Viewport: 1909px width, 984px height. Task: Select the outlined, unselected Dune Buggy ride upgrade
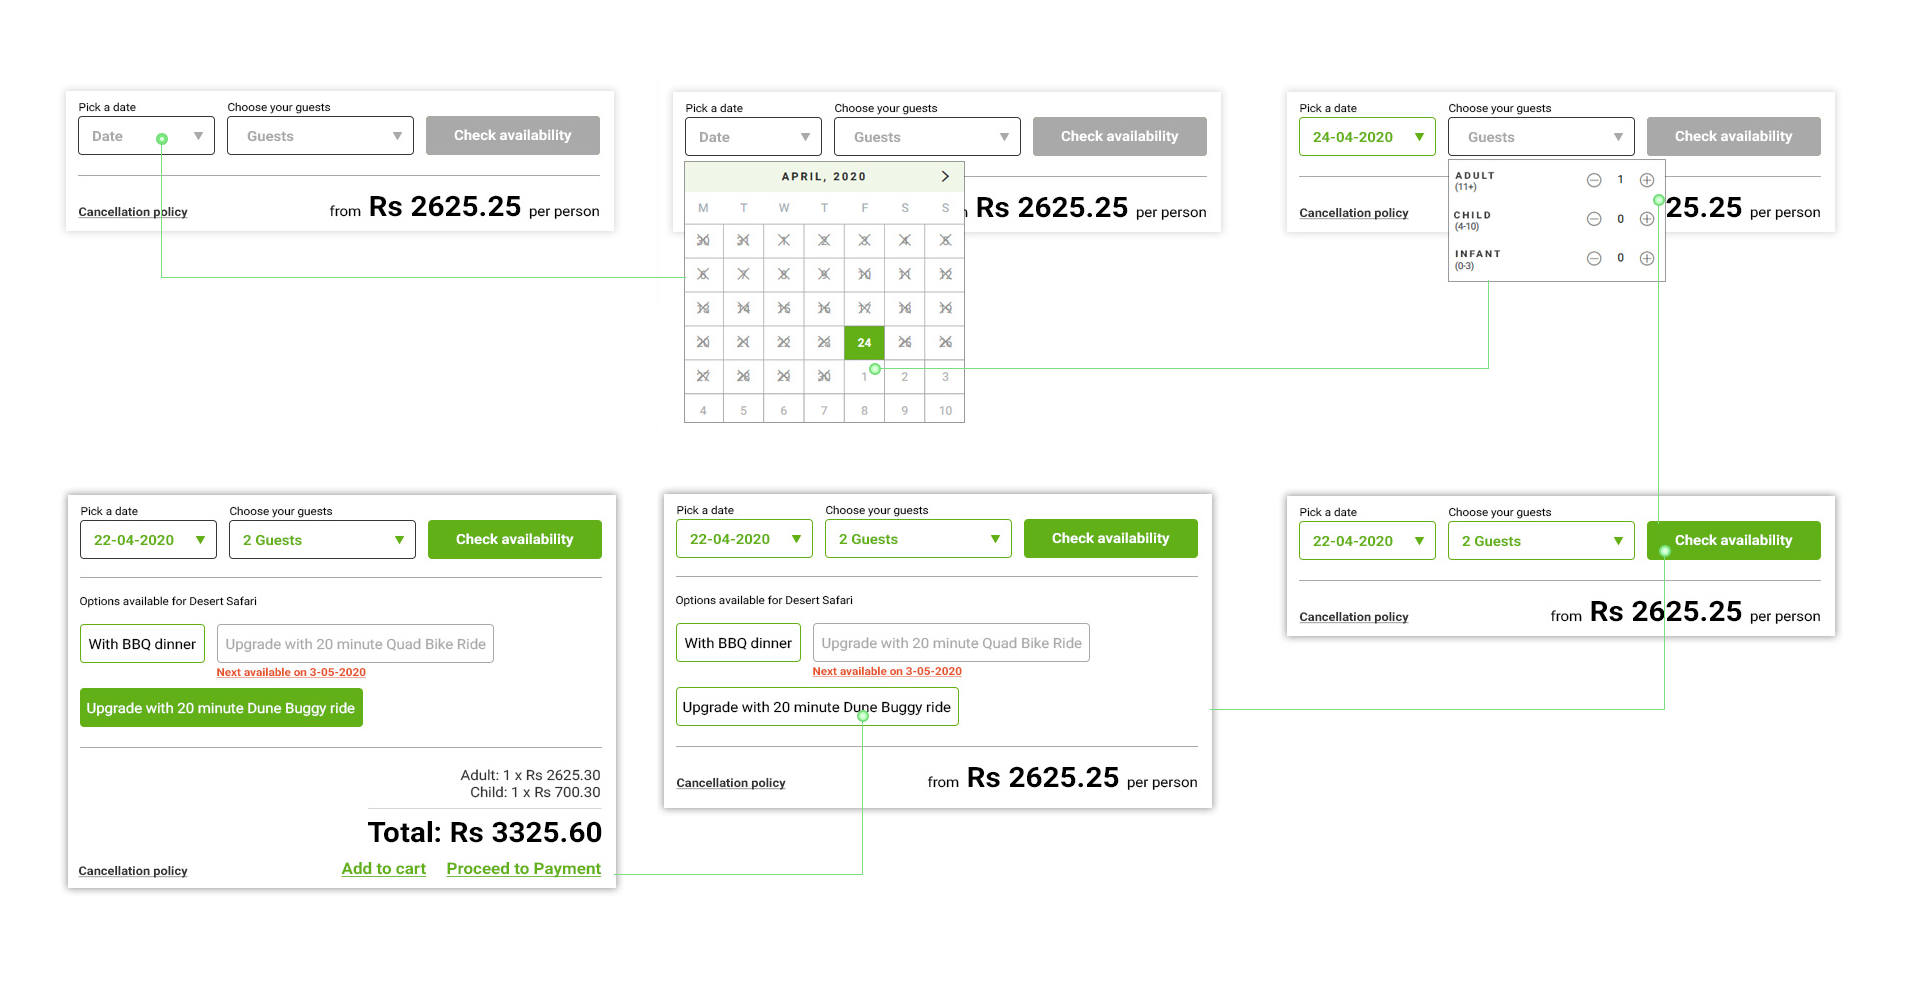tap(816, 707)
